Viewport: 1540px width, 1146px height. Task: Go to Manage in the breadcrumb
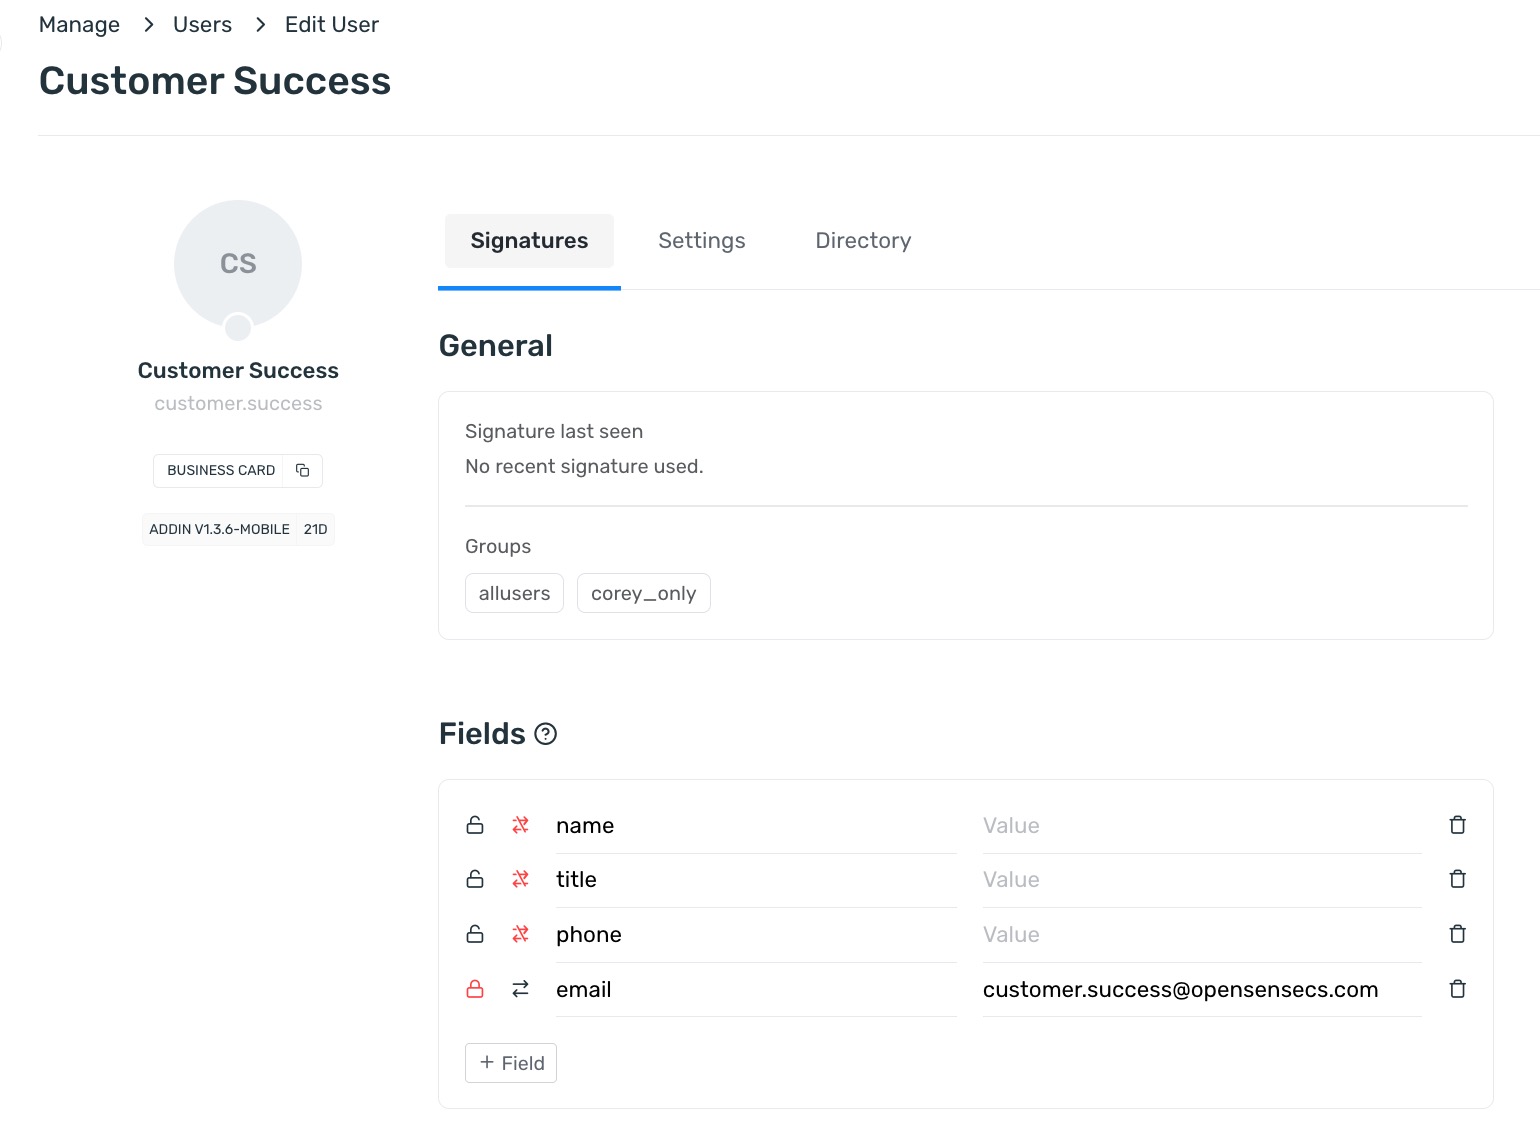tap(79, 25)
